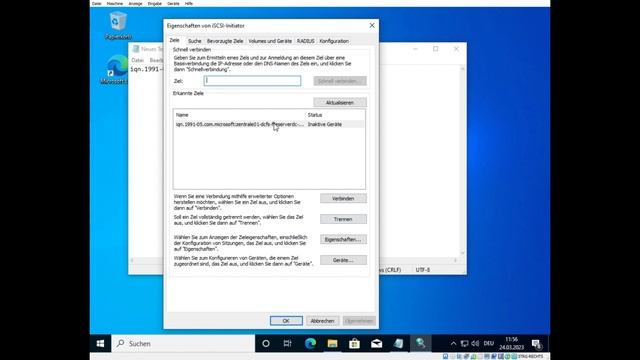640x360 pixels.
Task: Open the Eigenschaften... button
Action: [x=343, y=240]
